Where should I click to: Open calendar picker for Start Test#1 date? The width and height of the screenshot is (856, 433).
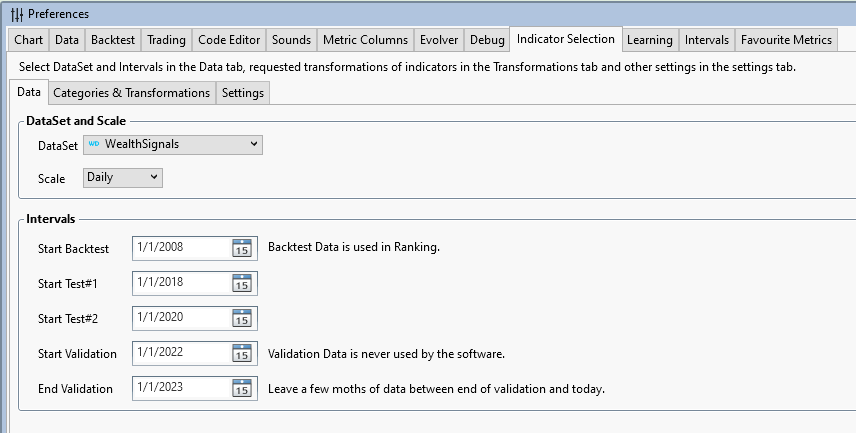242,283
